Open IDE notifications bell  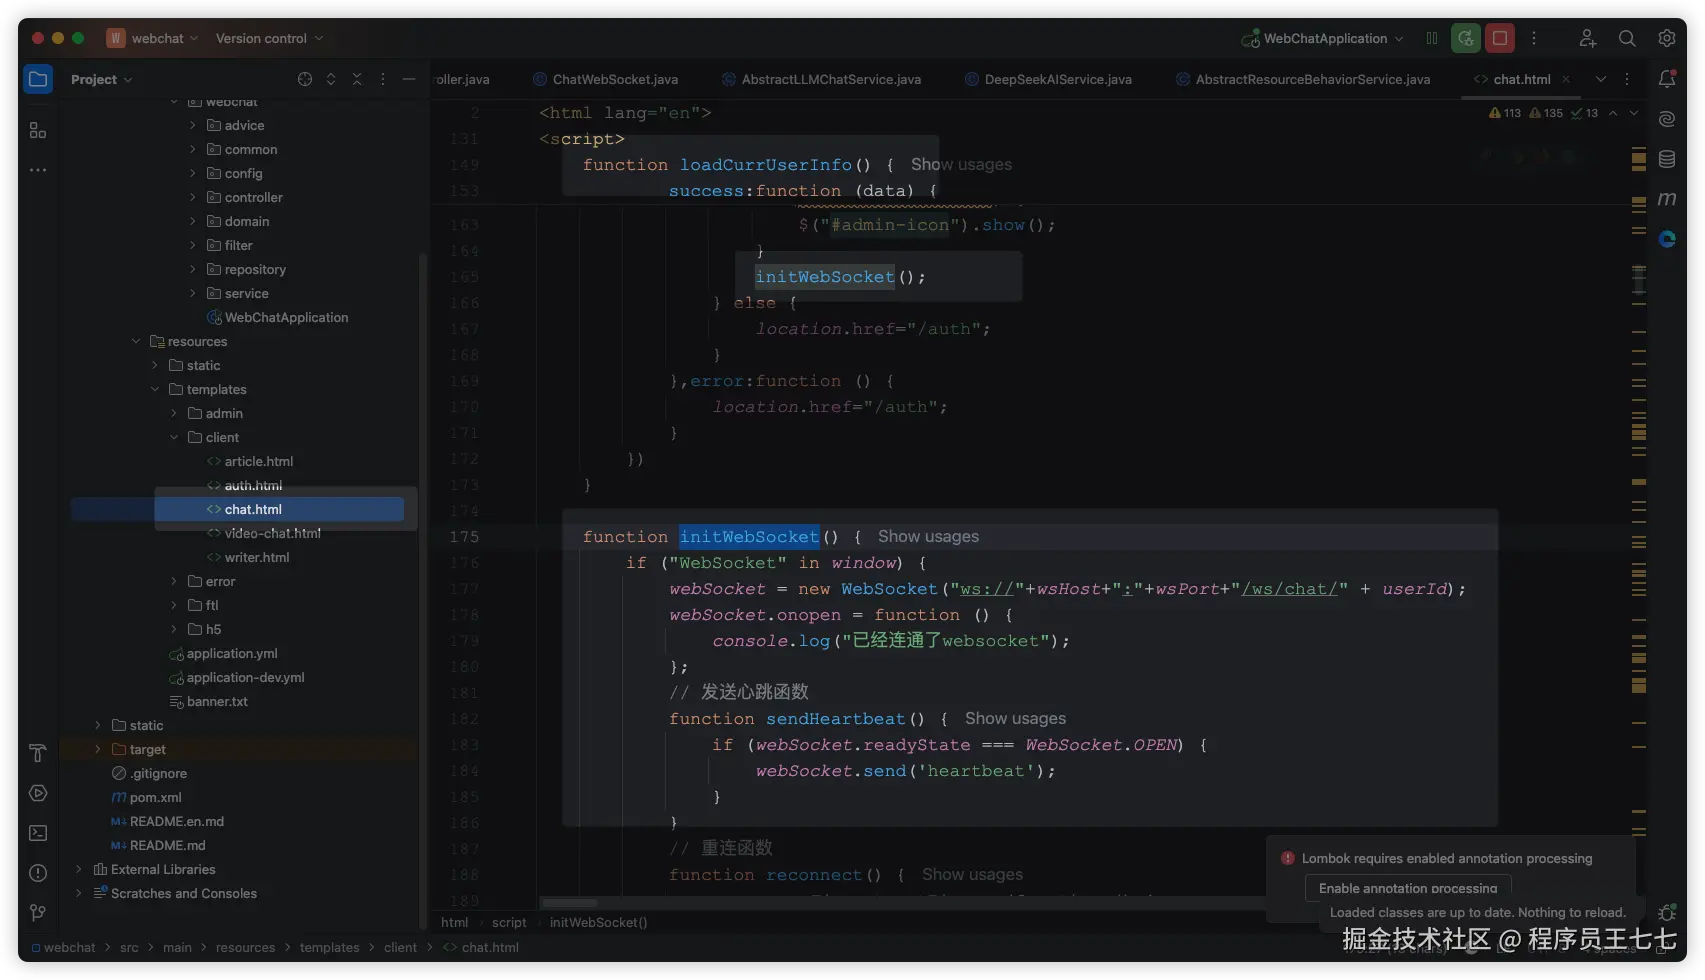(1666, 79)
